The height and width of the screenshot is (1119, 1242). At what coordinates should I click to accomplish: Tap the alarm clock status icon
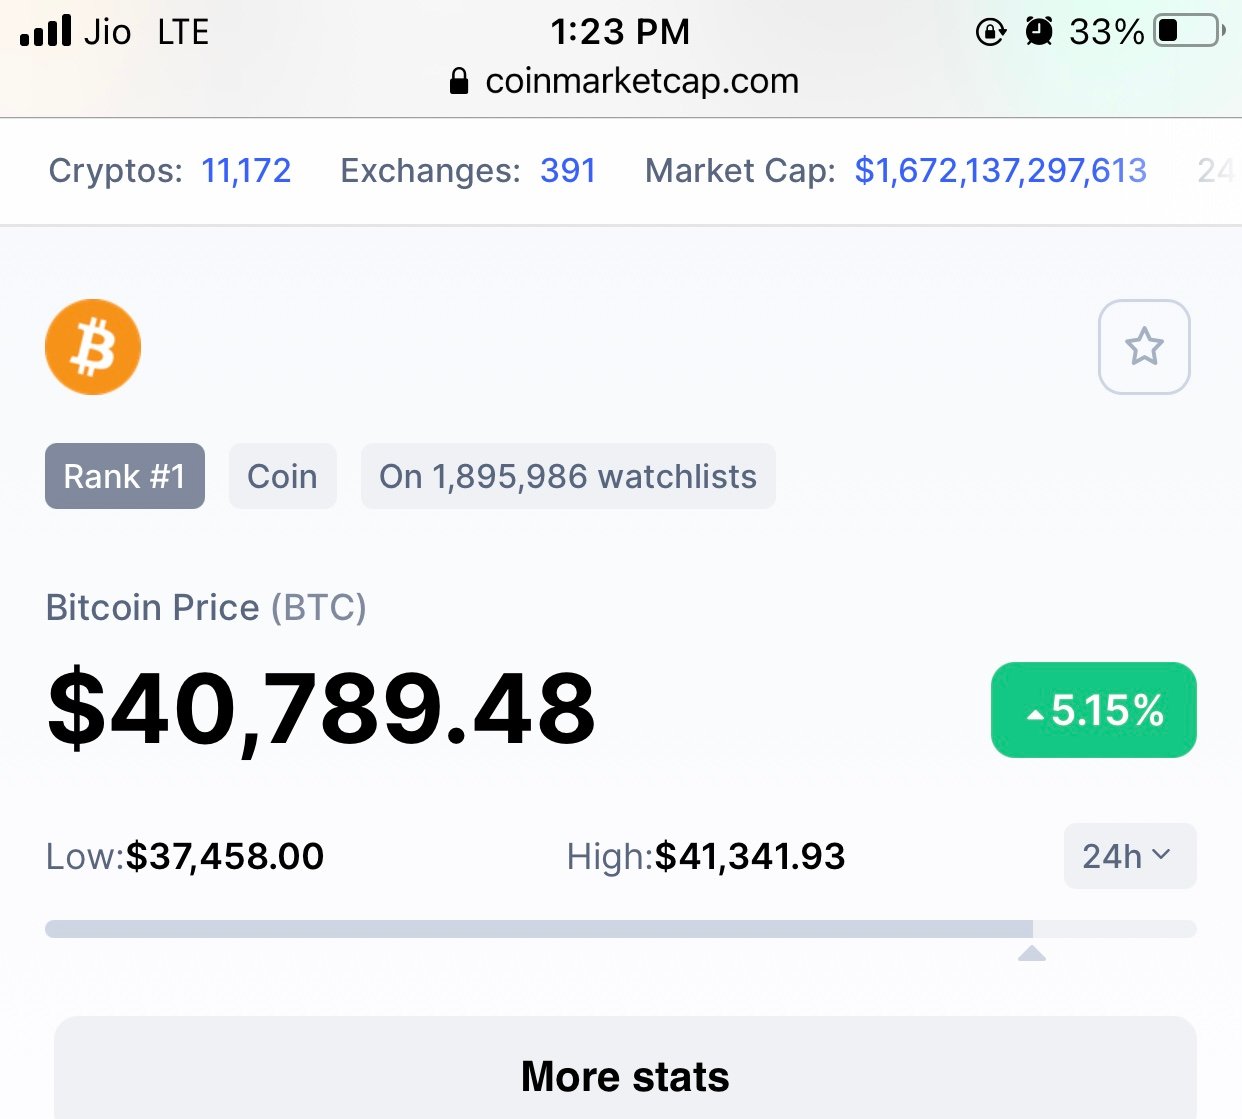click(x=1039, y=32)
